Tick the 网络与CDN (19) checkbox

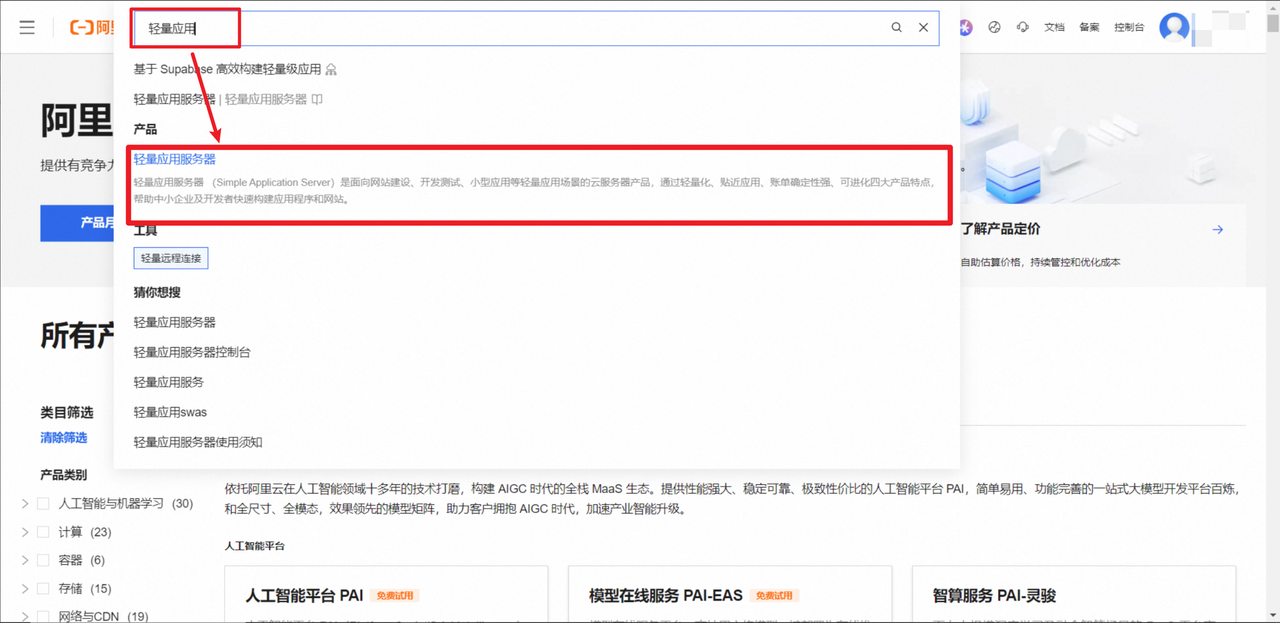tap(43, 617)
